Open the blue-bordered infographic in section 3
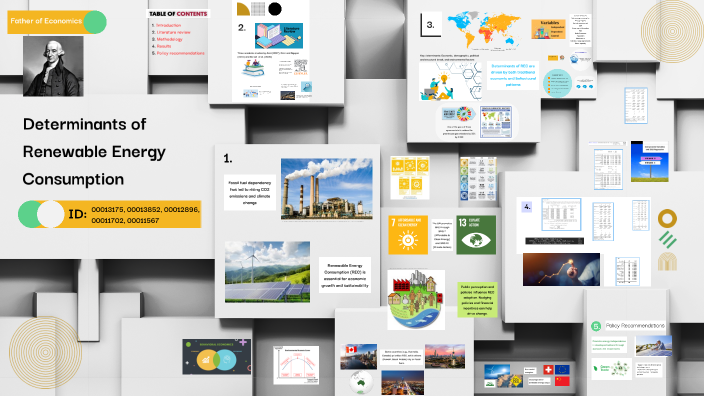Screen dimensions: 704x396 [496, 122]
